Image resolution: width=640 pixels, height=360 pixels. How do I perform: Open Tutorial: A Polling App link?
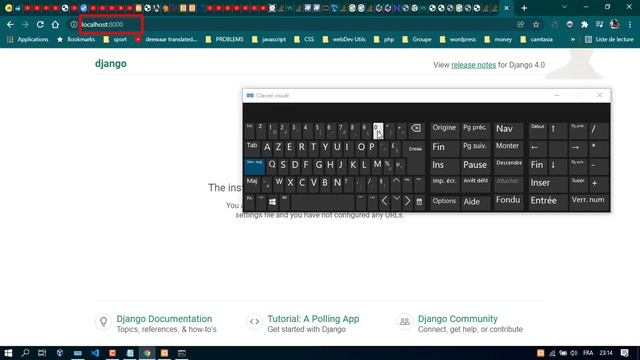pos(313,319)
